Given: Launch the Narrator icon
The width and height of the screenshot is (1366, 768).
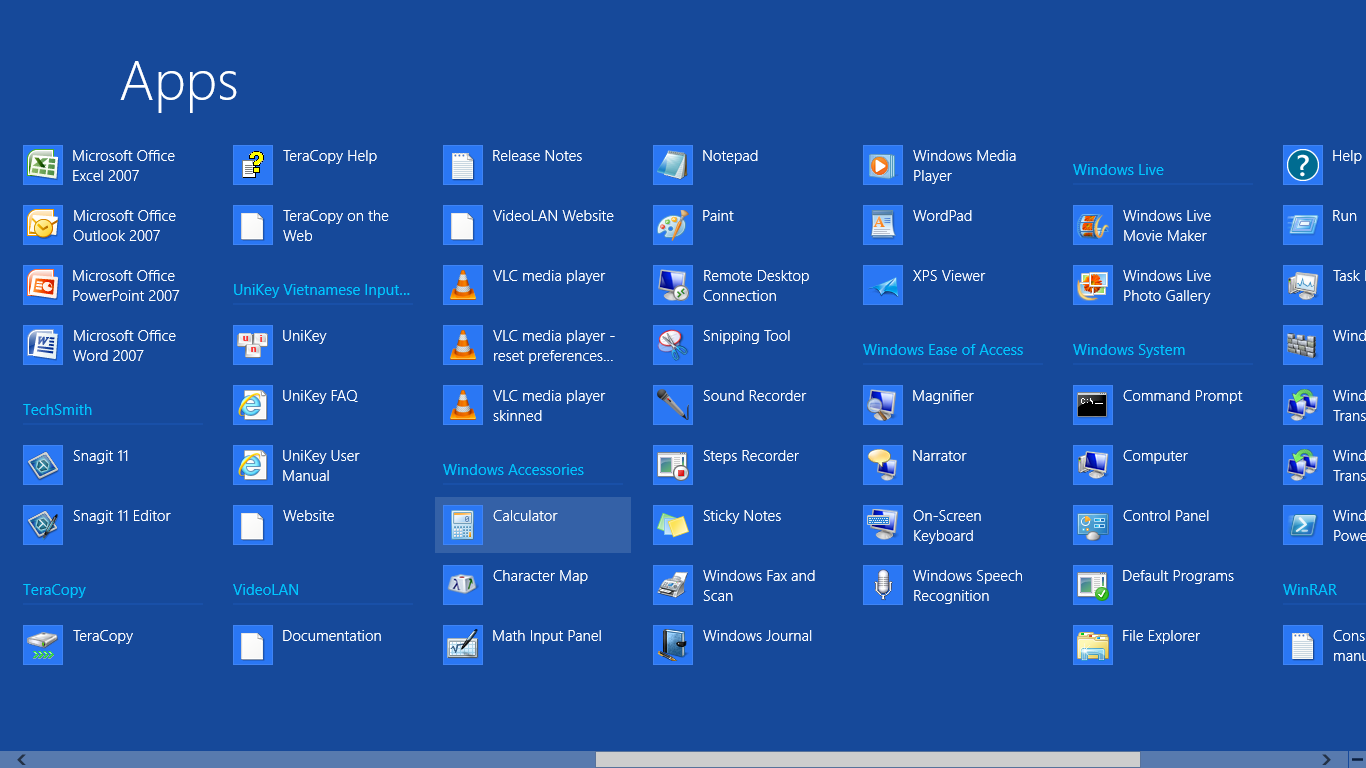Looking at the screenshot, I should 883,465.
